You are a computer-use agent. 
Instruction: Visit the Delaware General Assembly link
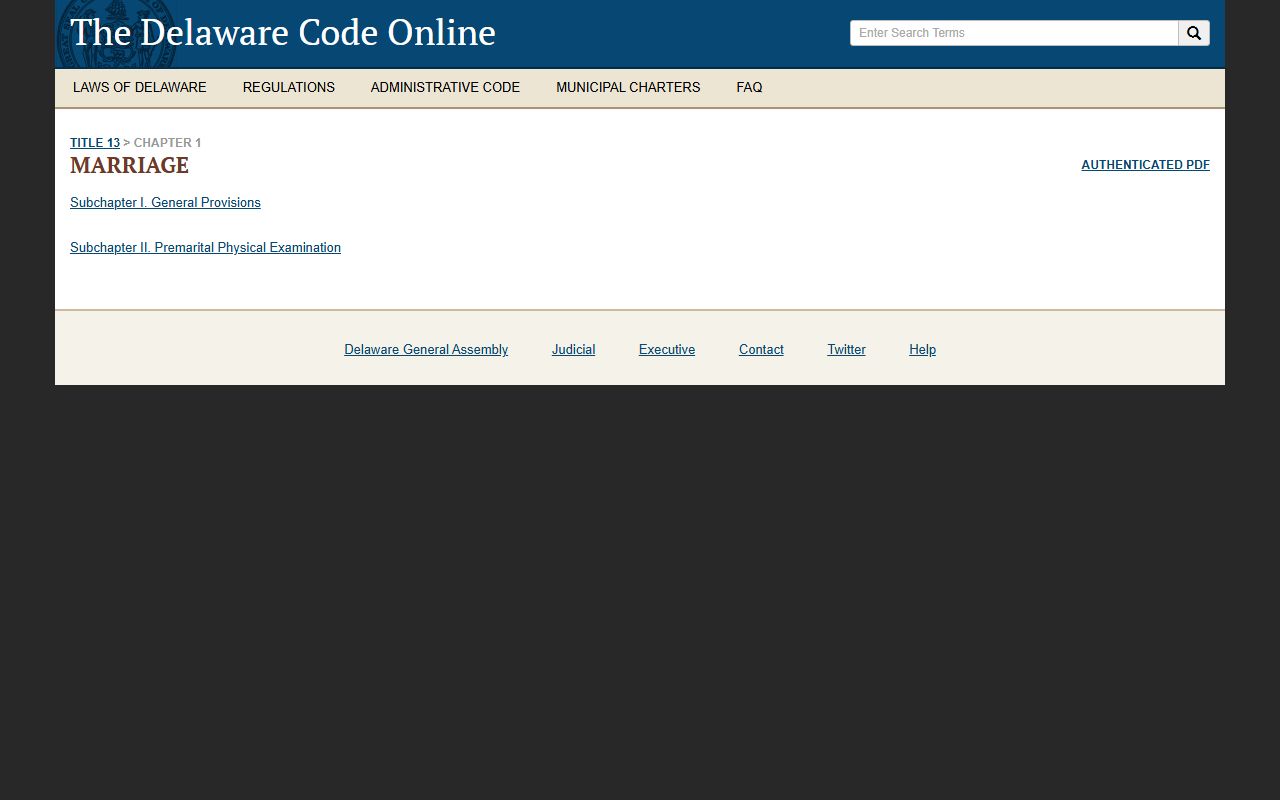(x=426, y=350)
